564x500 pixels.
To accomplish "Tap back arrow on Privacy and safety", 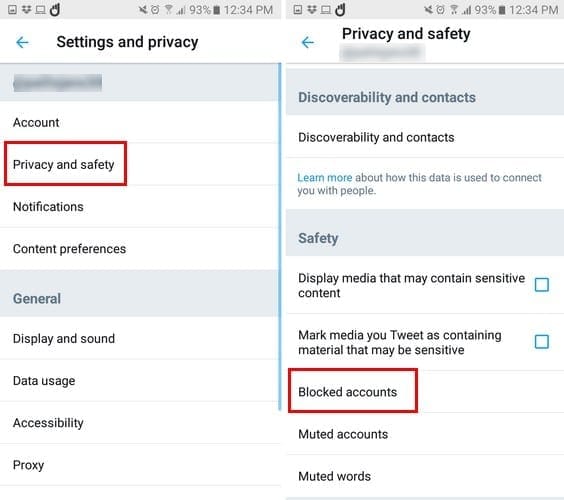I will click(308, 42).
